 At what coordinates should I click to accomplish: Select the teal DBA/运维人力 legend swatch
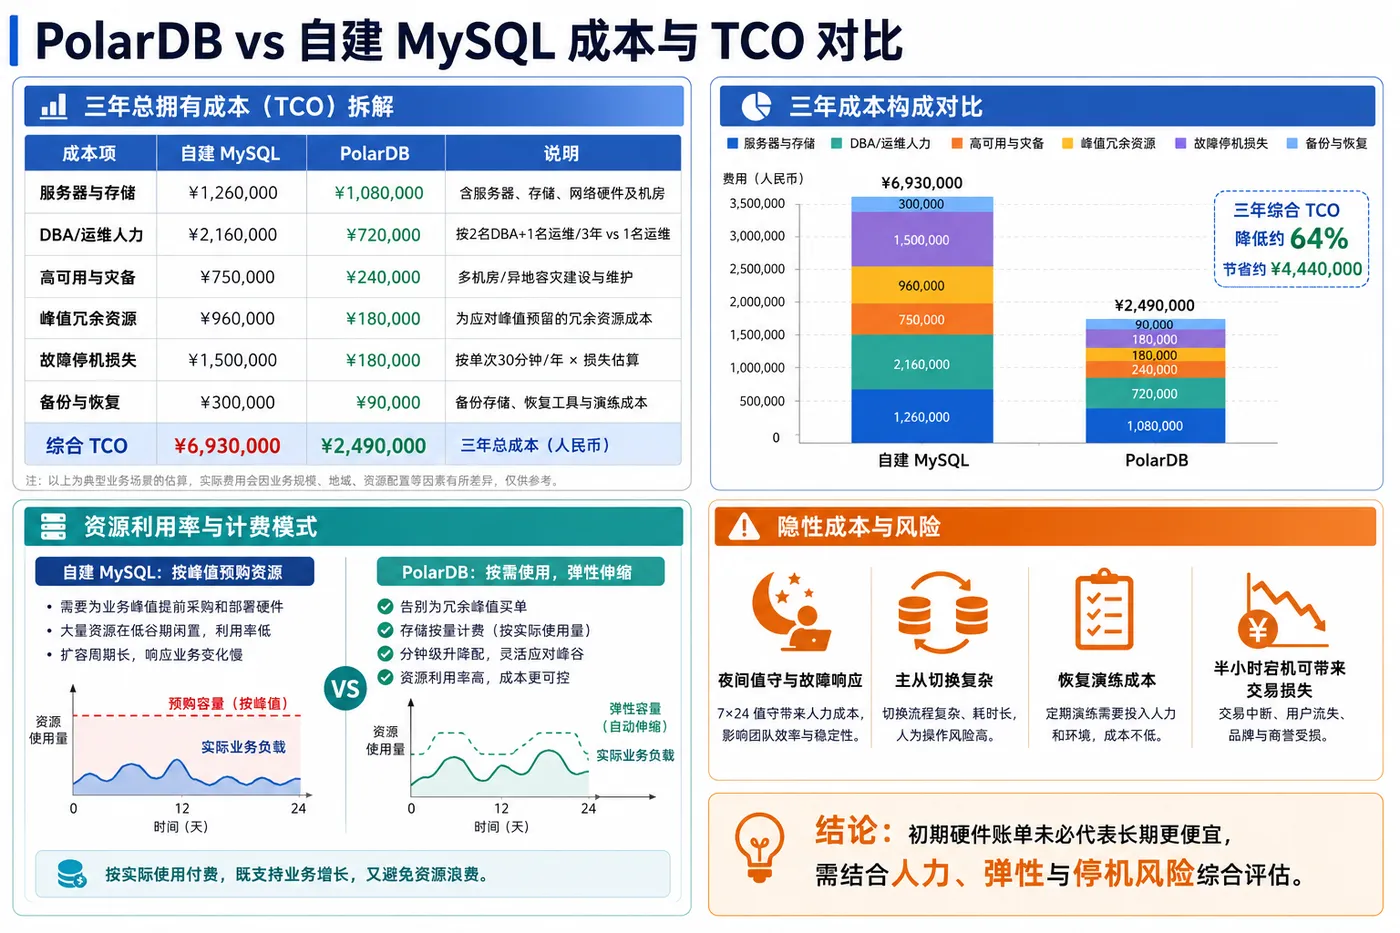[836, 143]
